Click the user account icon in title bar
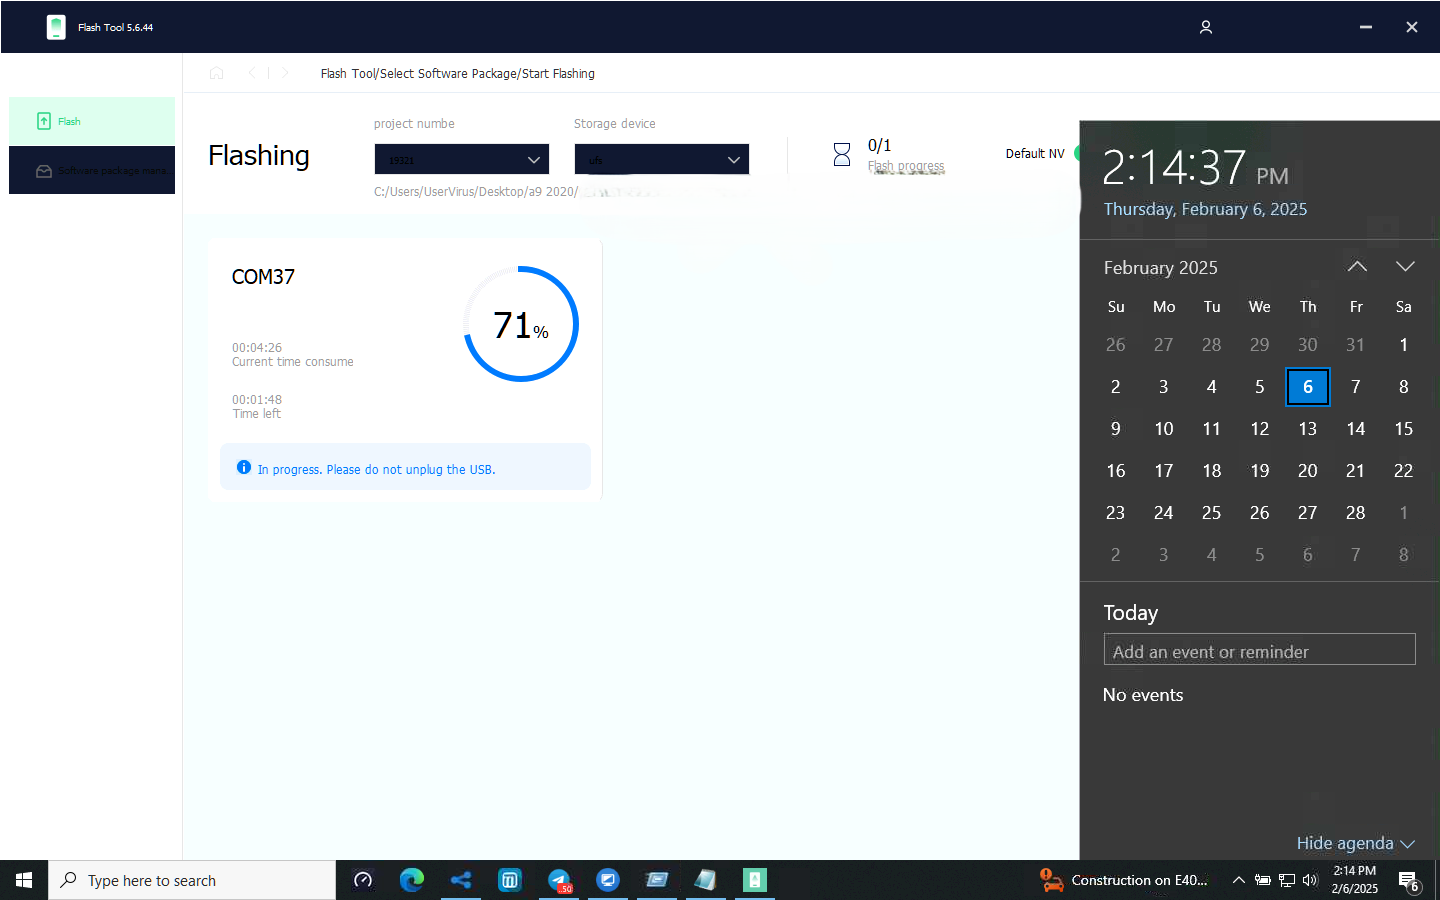The width and height of the screenshot is (1440, 900). (1205, 27)
